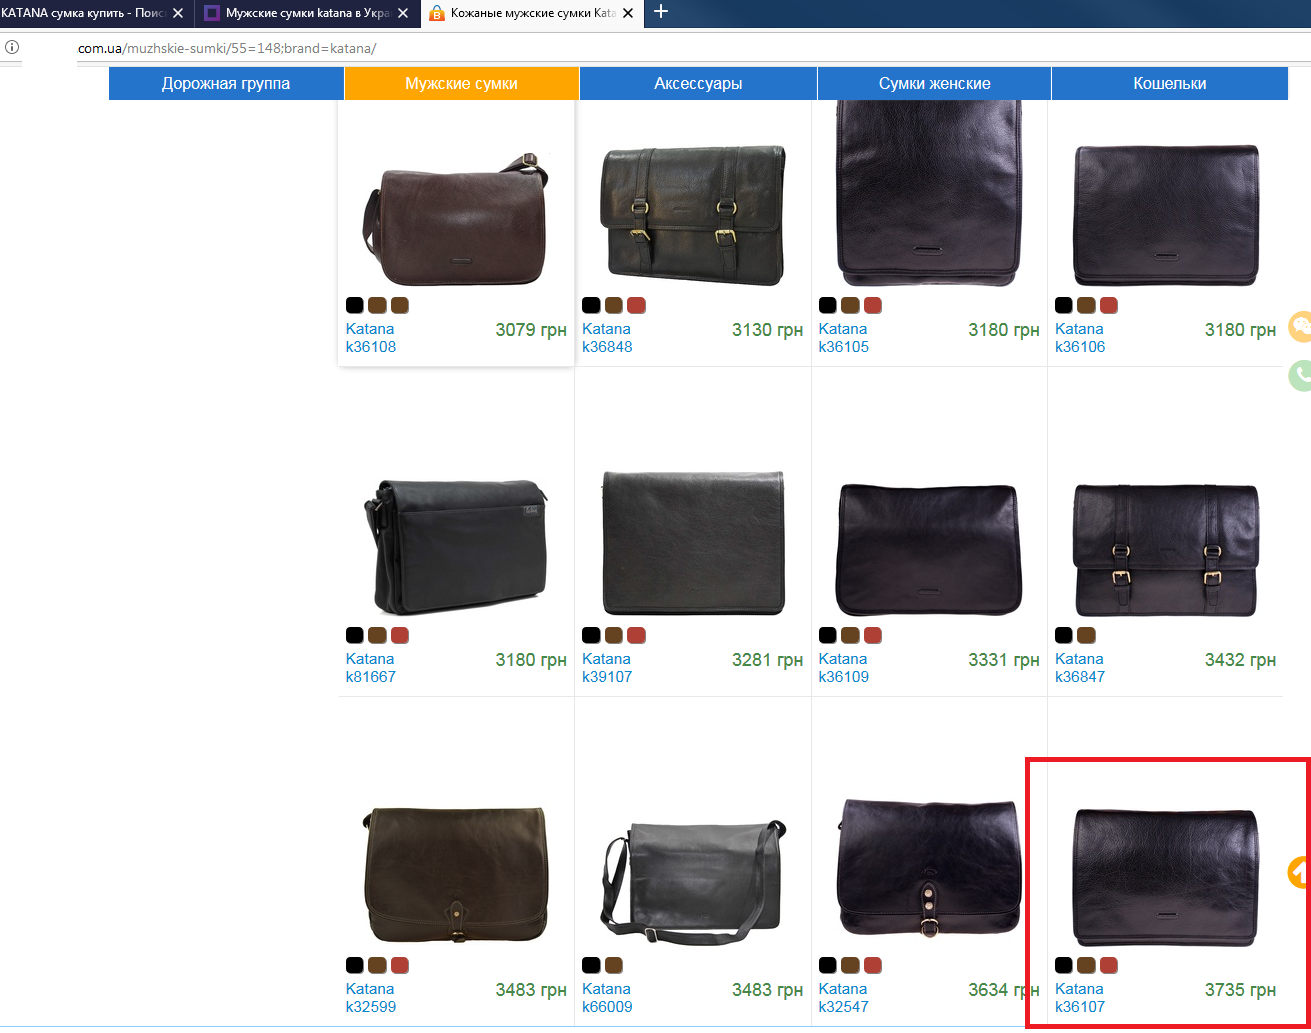Screen dimensions: 1311x1033
Task: Pick the black swatch for k66009
Action: [591, 965]
